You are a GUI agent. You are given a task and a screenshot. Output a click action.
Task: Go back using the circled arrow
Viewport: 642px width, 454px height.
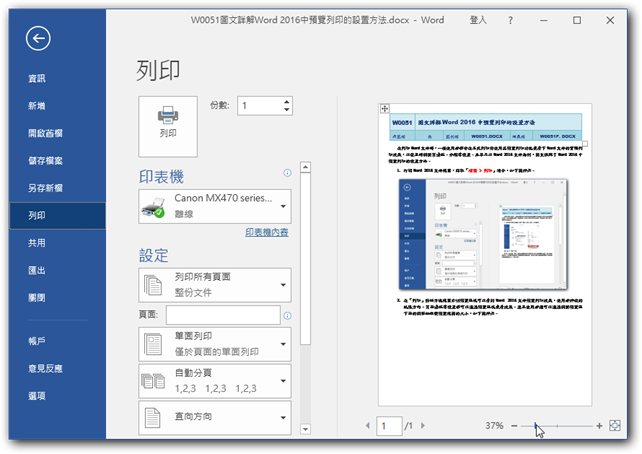pos(38,38)
